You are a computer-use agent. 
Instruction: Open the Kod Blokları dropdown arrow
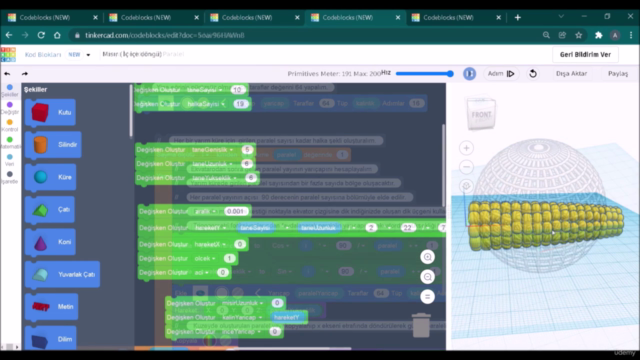[88, 55]
